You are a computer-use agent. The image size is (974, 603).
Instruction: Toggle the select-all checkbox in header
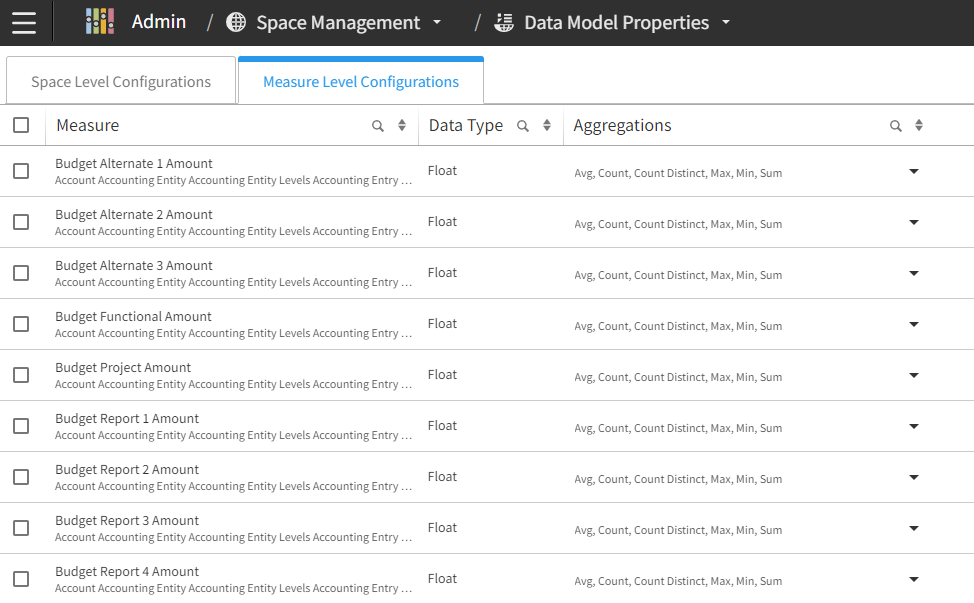click(x=21, y=125)
